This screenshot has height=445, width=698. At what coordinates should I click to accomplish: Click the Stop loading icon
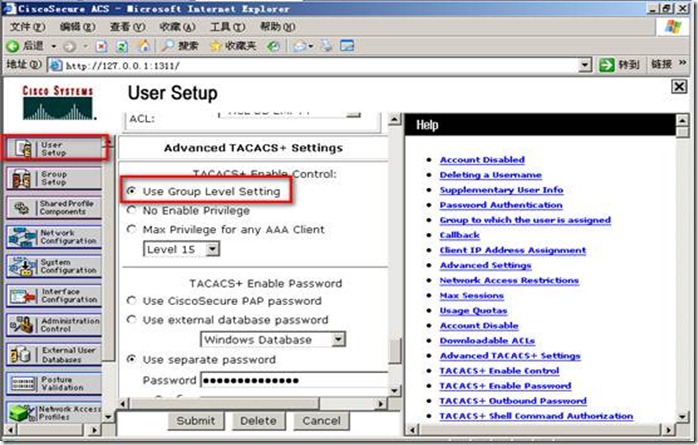[x=102, y=46]
